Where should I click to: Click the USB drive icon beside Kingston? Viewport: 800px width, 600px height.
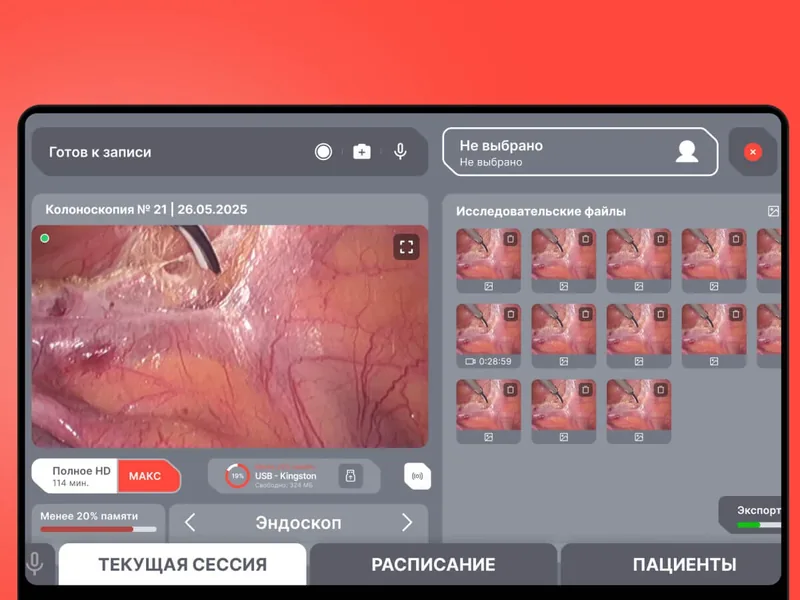(351, 476)
